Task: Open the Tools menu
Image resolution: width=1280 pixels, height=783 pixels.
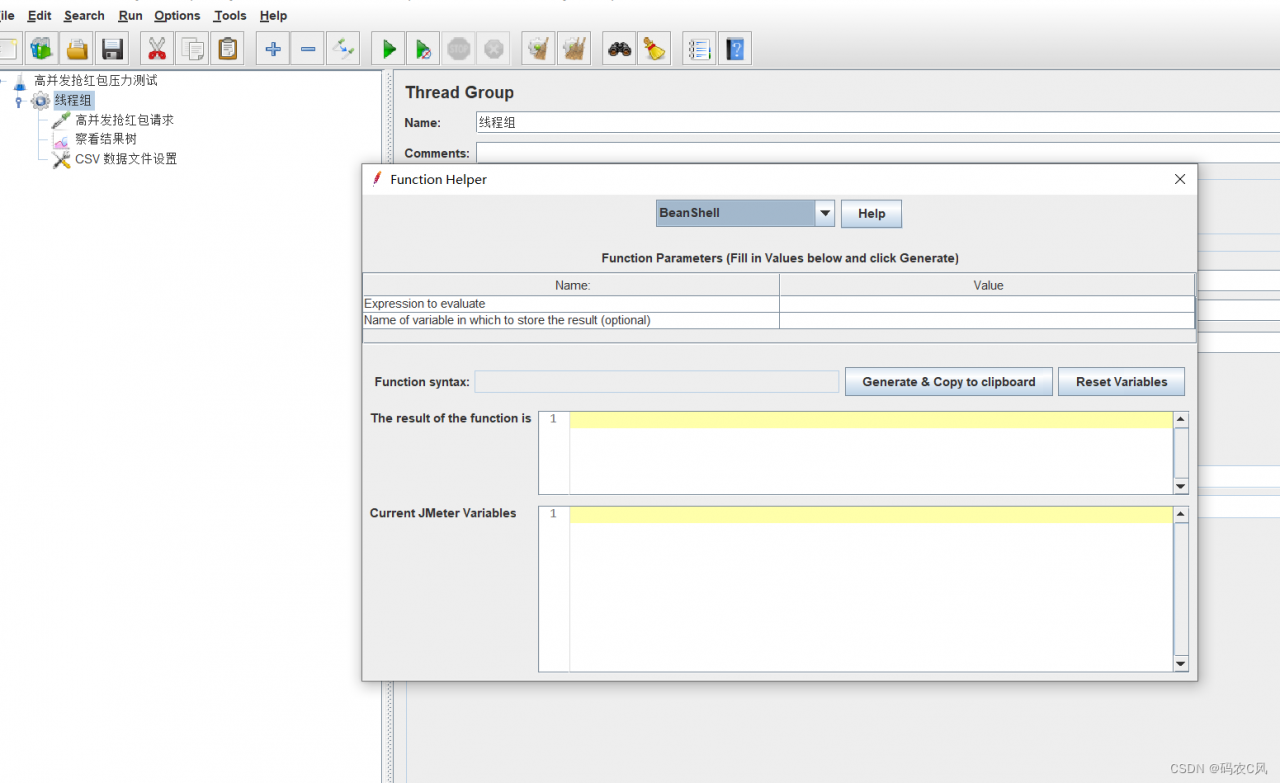Action: 230,15
